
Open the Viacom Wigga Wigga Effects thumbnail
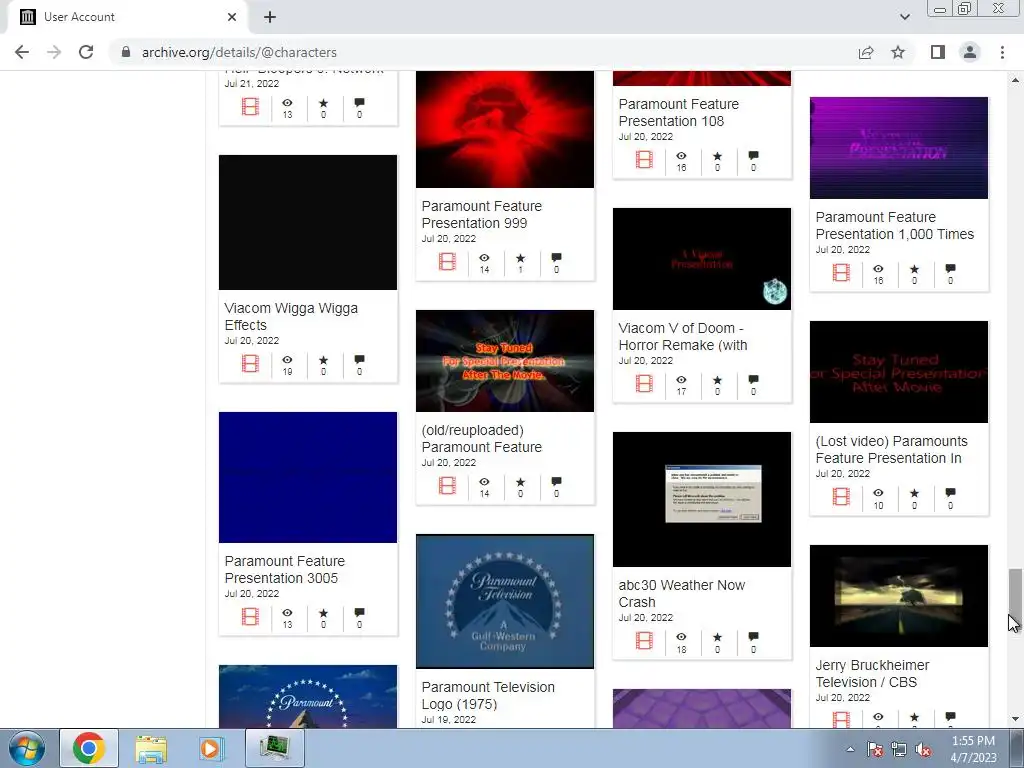[x=308, y=222]
